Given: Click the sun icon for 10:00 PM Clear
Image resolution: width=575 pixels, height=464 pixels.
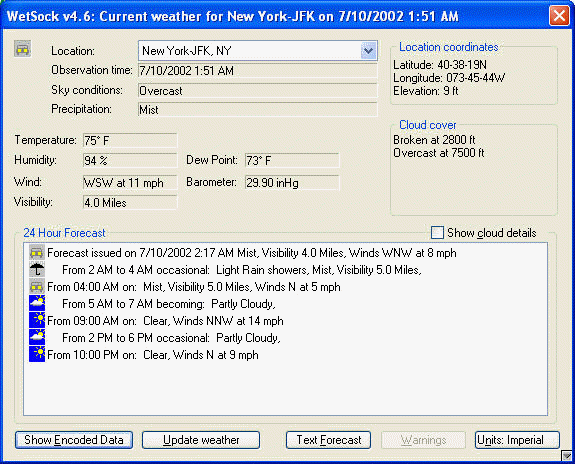Looking at the screenshot, I should 37,354.
